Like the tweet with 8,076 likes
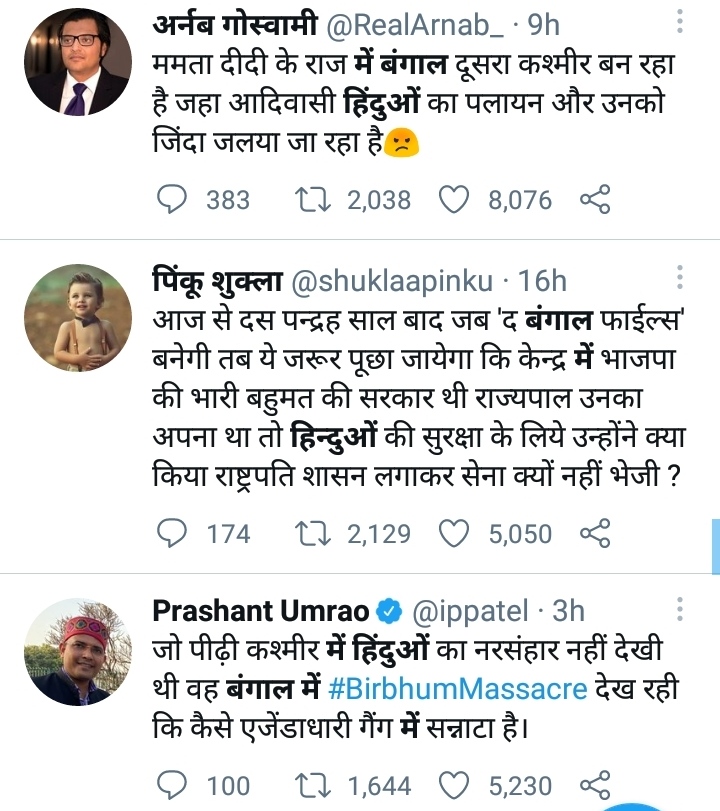Image resolution: width=720 pixels, height=811 pixels. tap(456, 200)
